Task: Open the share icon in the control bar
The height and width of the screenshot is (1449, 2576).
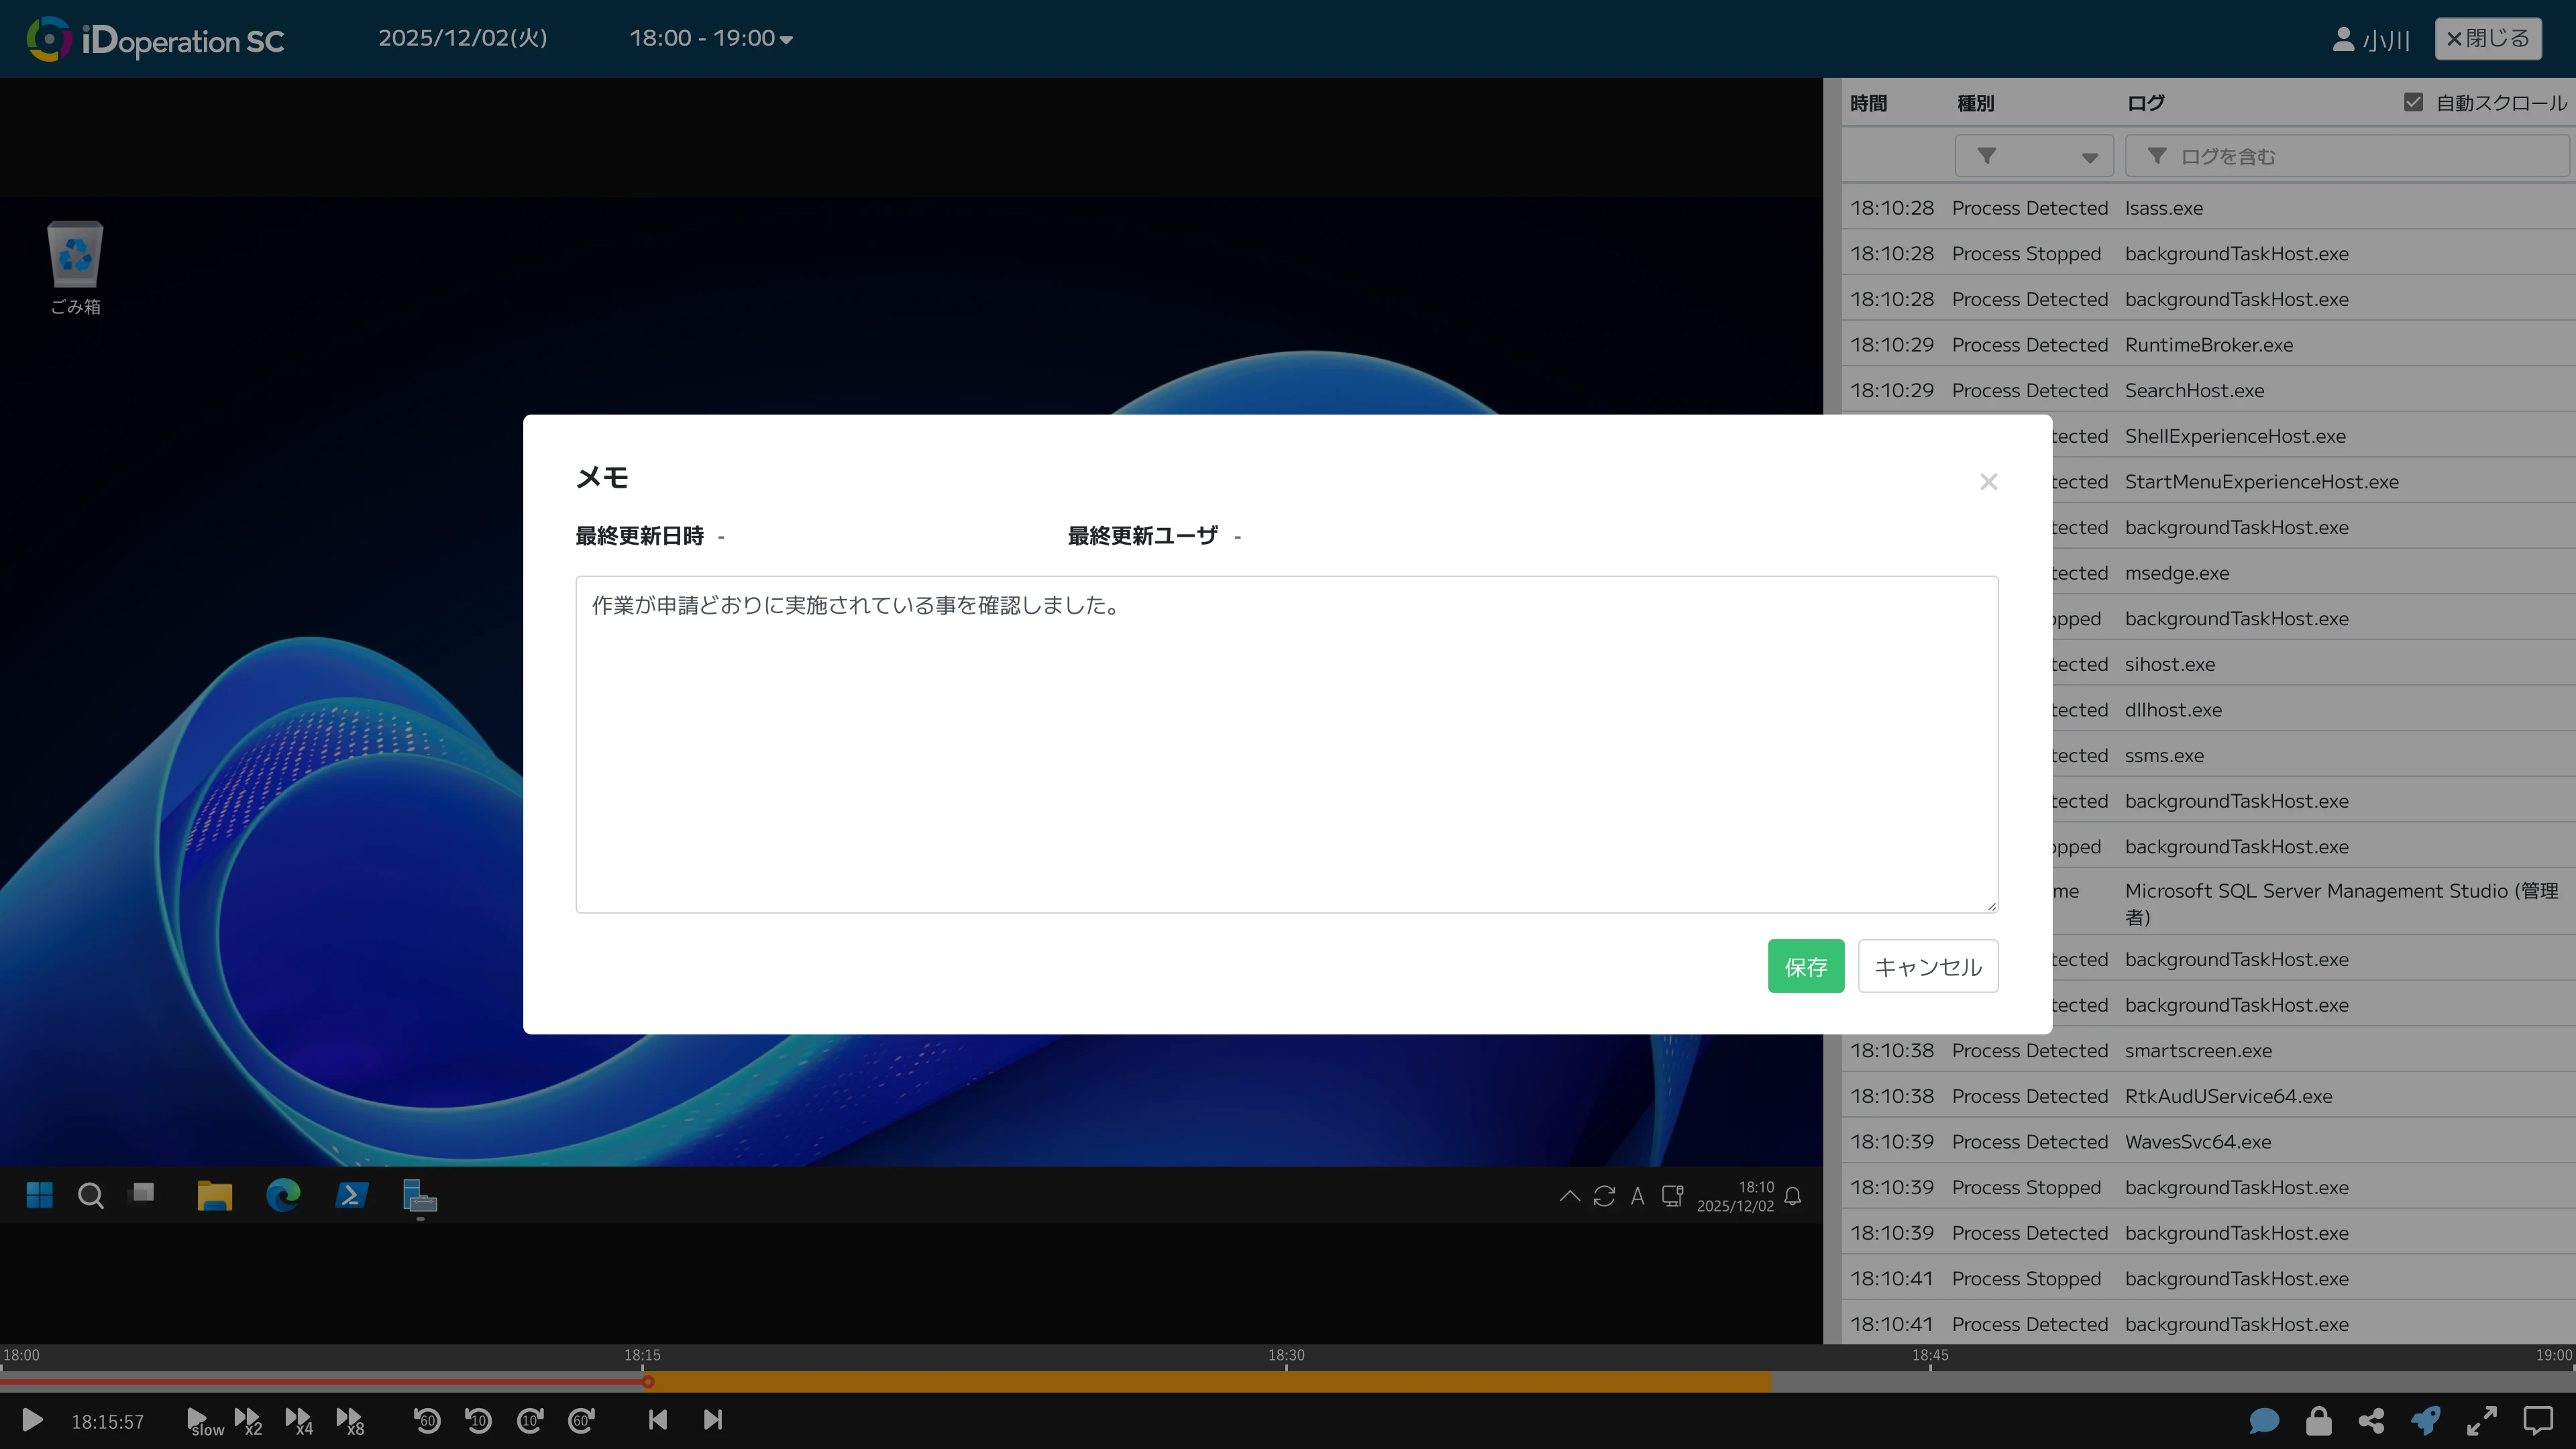Action: (x=2374, y=1420)
